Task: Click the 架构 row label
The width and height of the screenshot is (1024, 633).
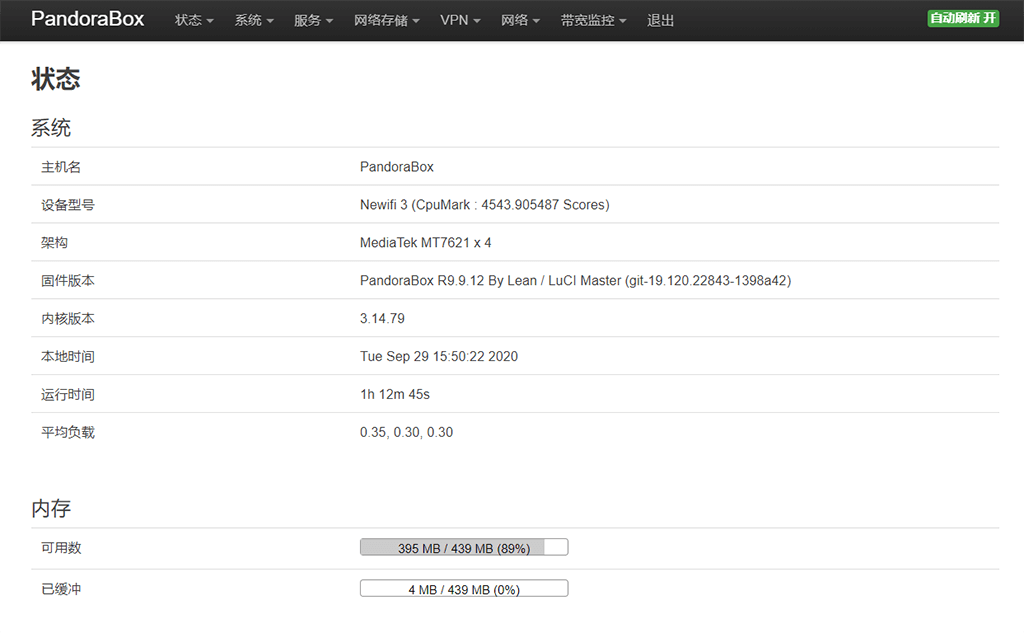Action: [x=54, y=242]
